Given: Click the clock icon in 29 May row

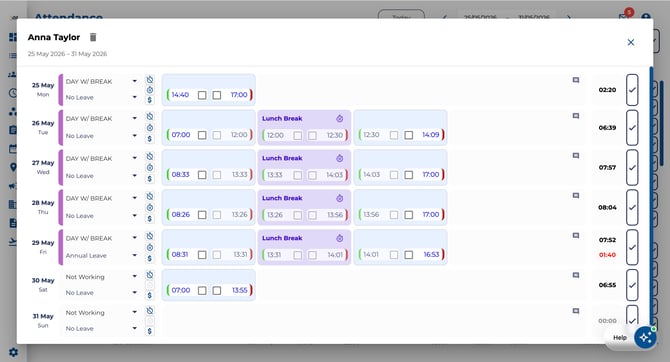Looking at the screenshot, I should 150,247.
